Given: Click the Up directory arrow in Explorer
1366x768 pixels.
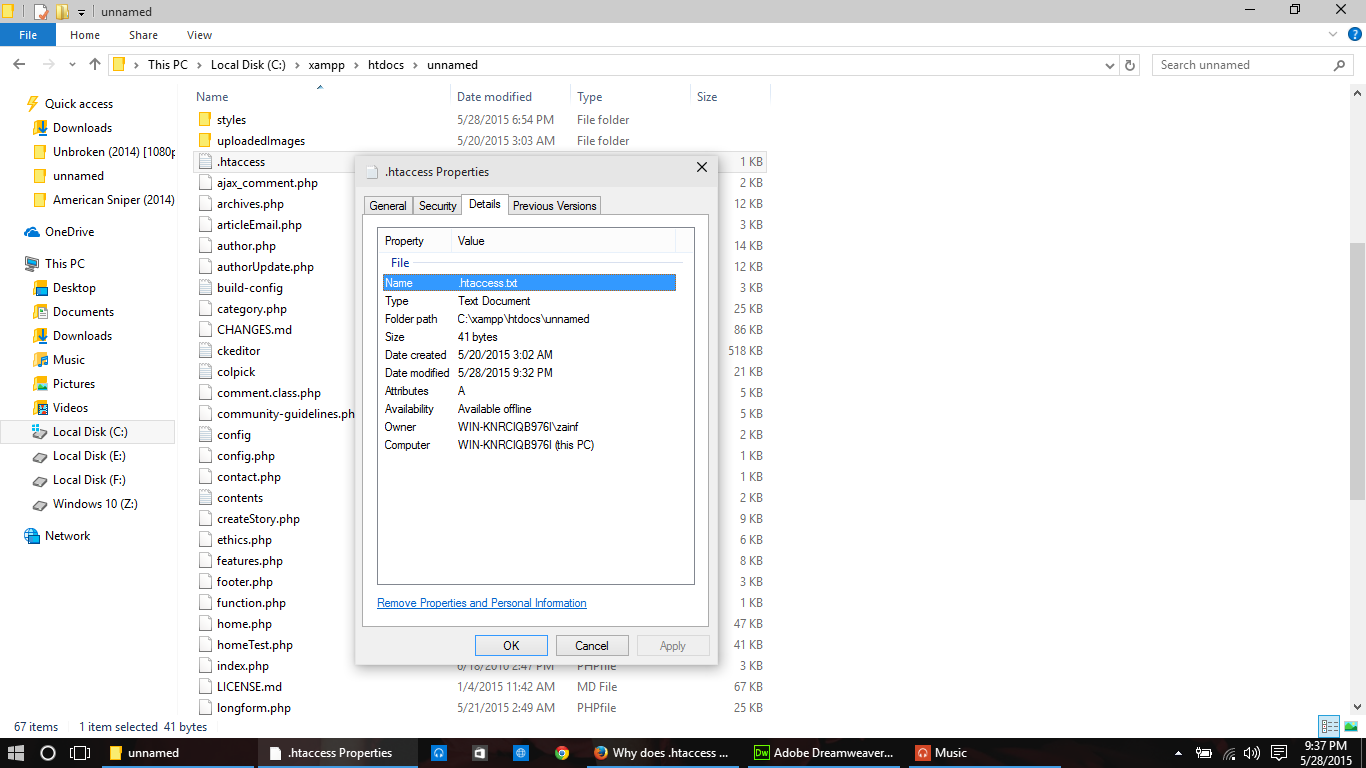Looking at the screenshot, I should pos(95,64).
